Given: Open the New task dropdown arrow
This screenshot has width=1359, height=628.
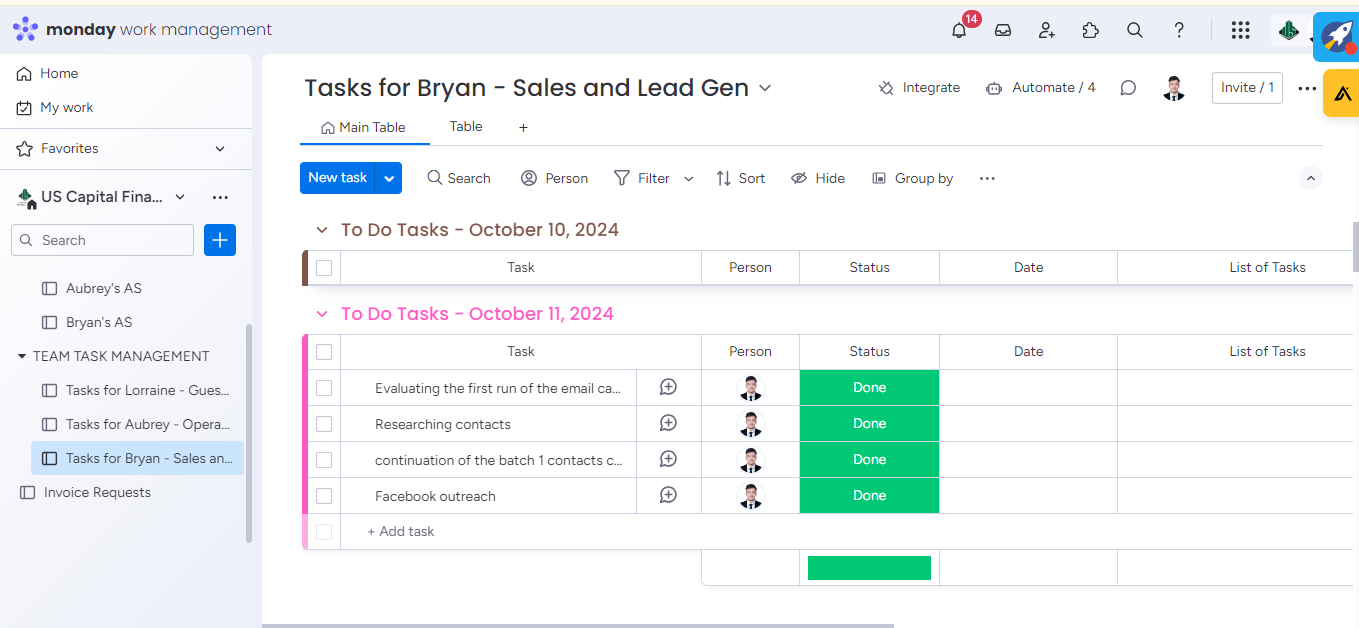Looking at the screenshot, I should tap(389, 178).
